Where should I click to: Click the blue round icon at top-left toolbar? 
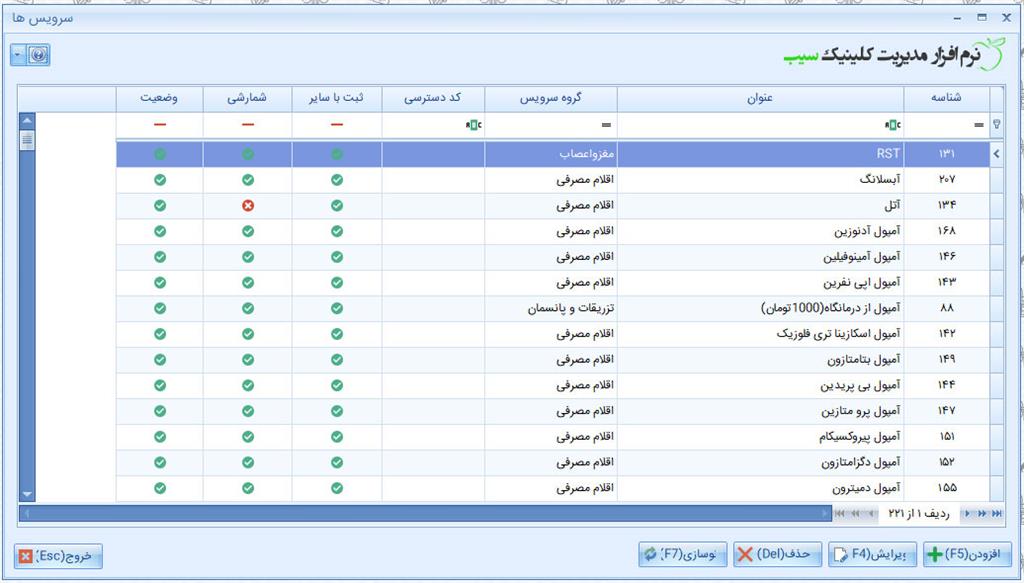[x=38, y=55]
